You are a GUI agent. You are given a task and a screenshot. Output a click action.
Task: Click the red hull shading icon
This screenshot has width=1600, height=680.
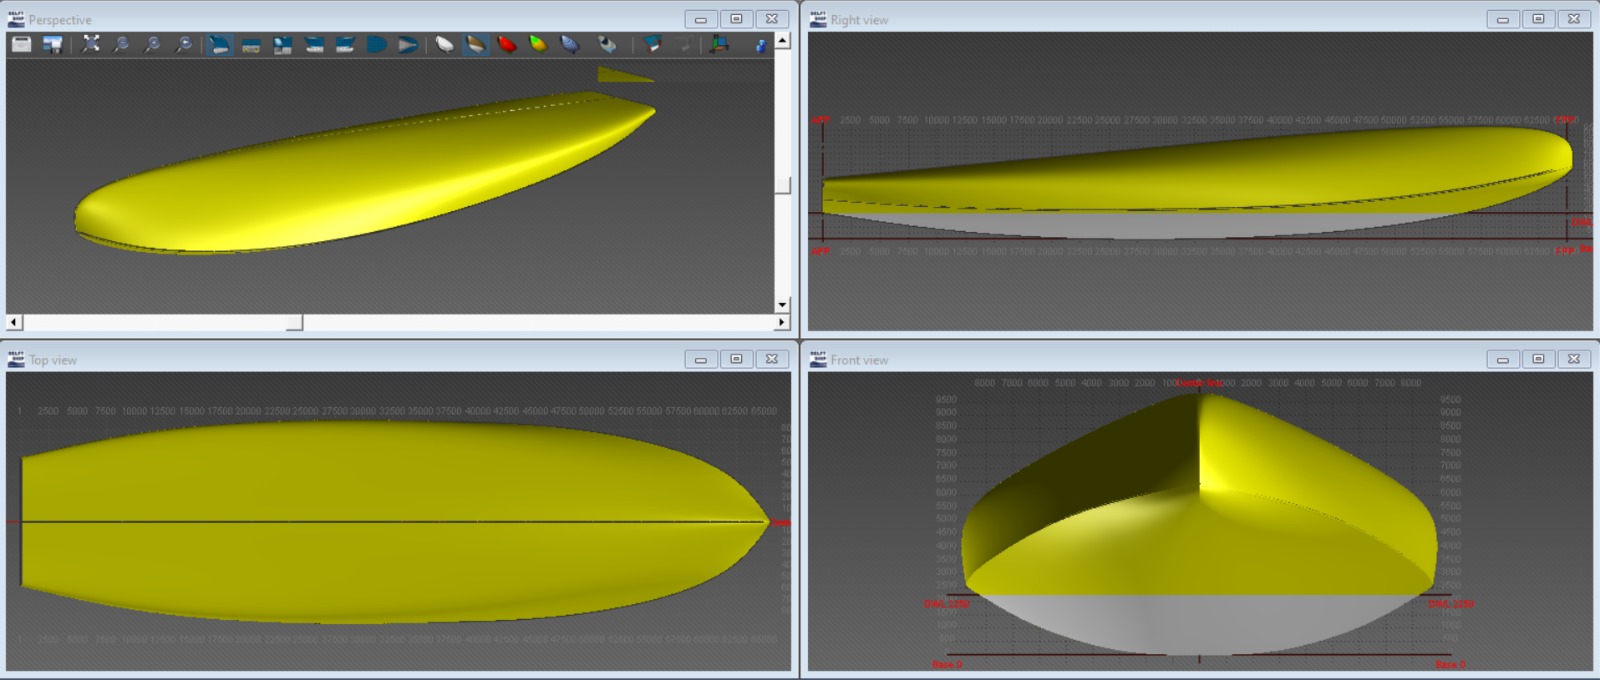coord(507,44)
